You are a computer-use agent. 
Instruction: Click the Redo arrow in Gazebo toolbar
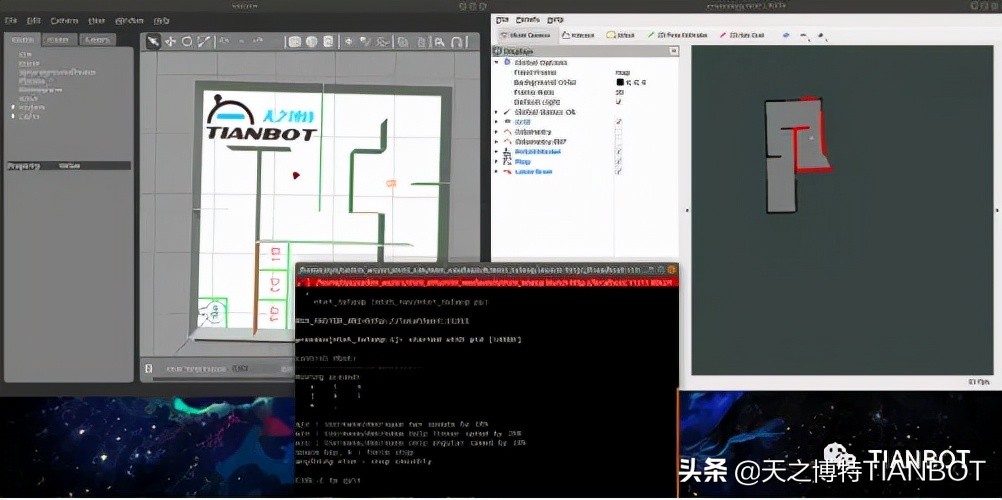(256, 42)
